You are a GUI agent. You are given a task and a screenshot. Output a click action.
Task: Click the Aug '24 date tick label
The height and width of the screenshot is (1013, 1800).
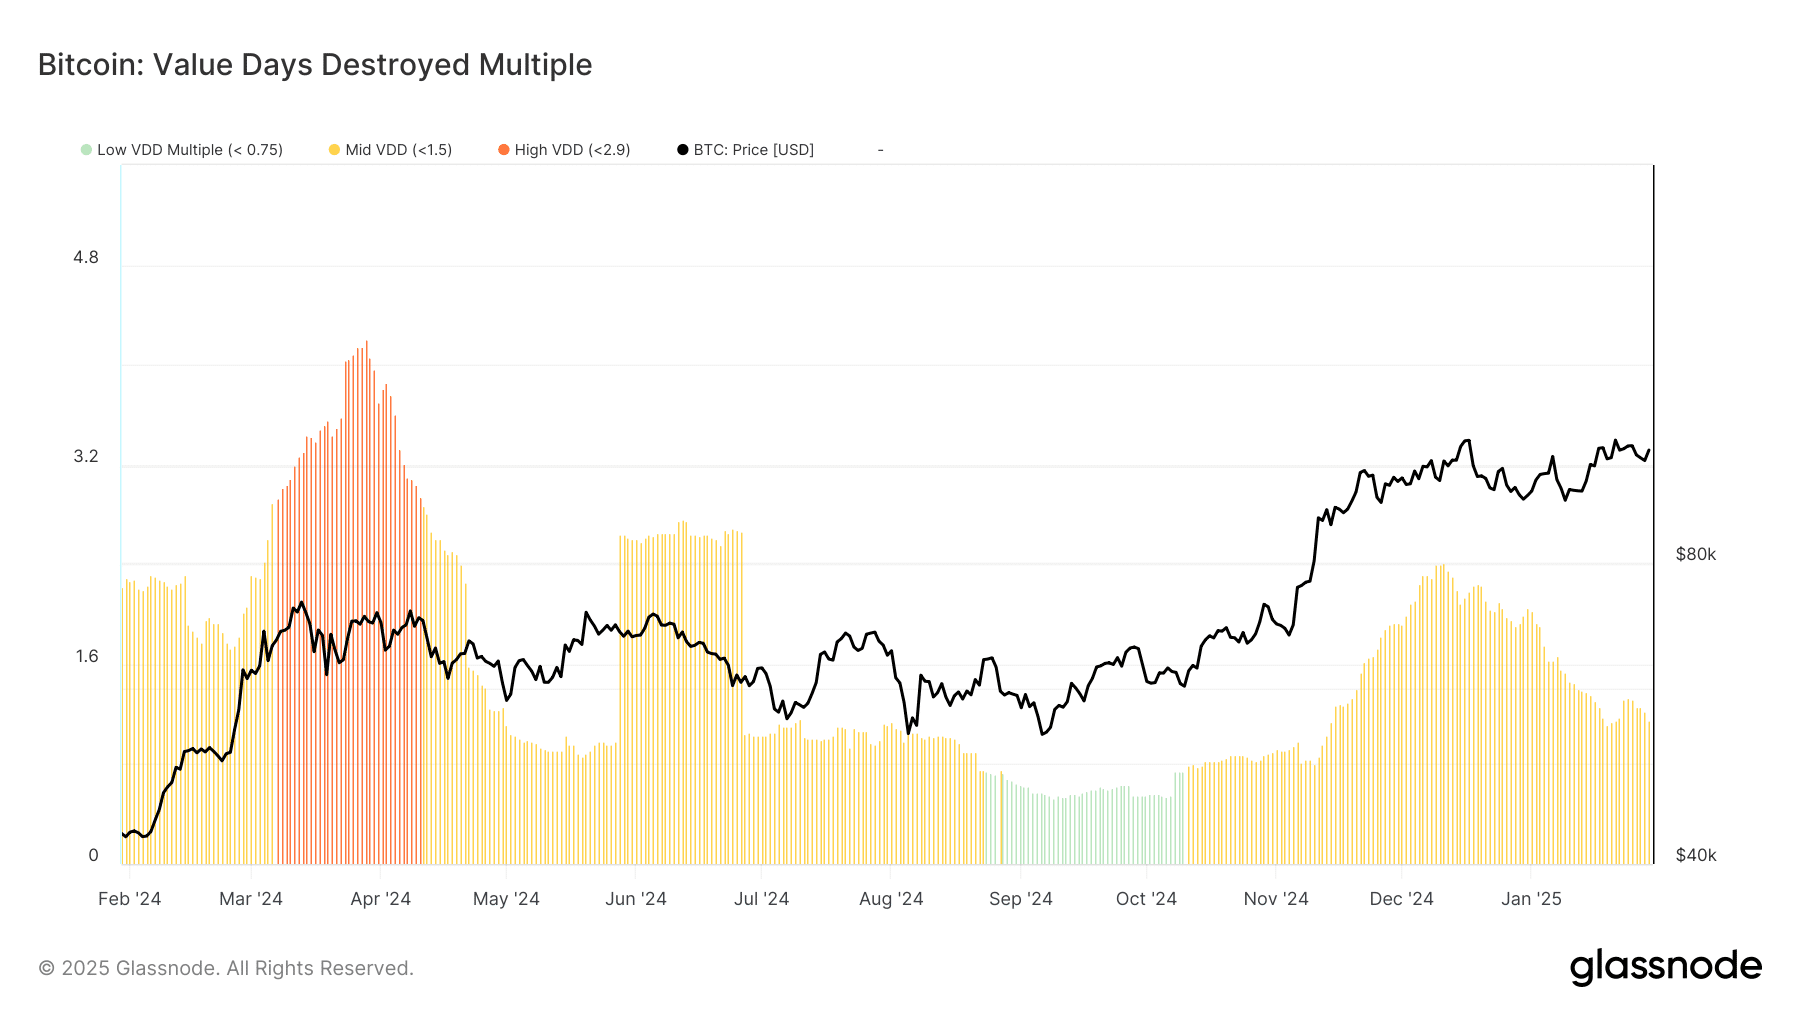coord(891,899)
